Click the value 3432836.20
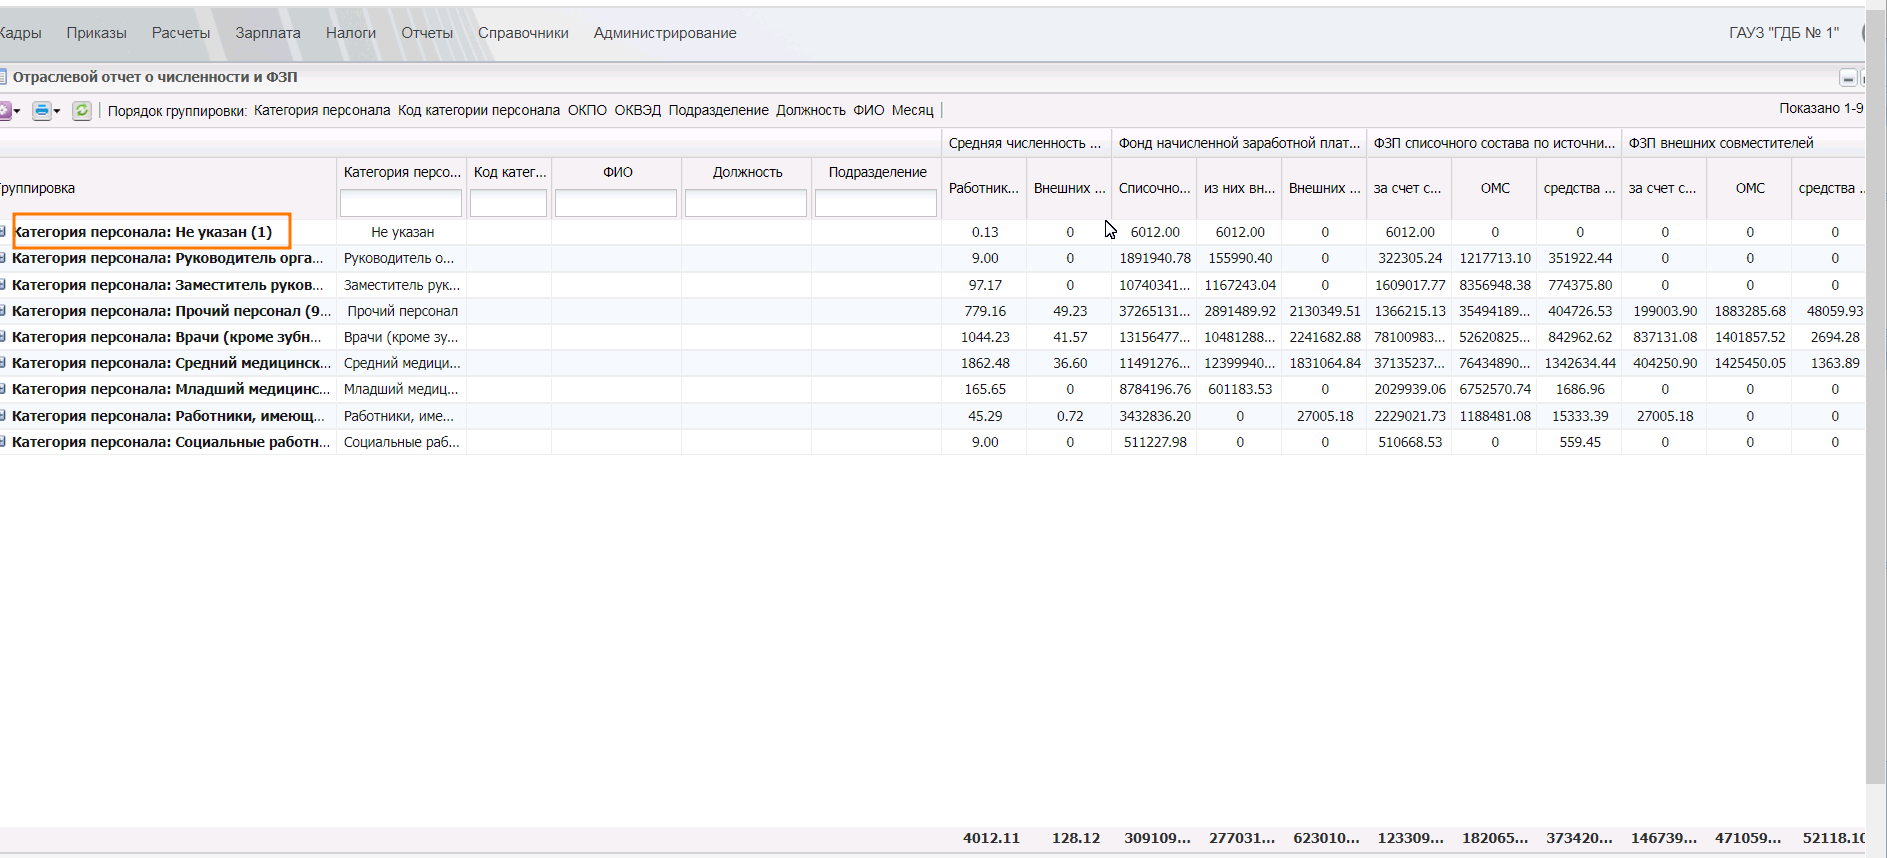 pyautogui.click(x=1155, y=416)
